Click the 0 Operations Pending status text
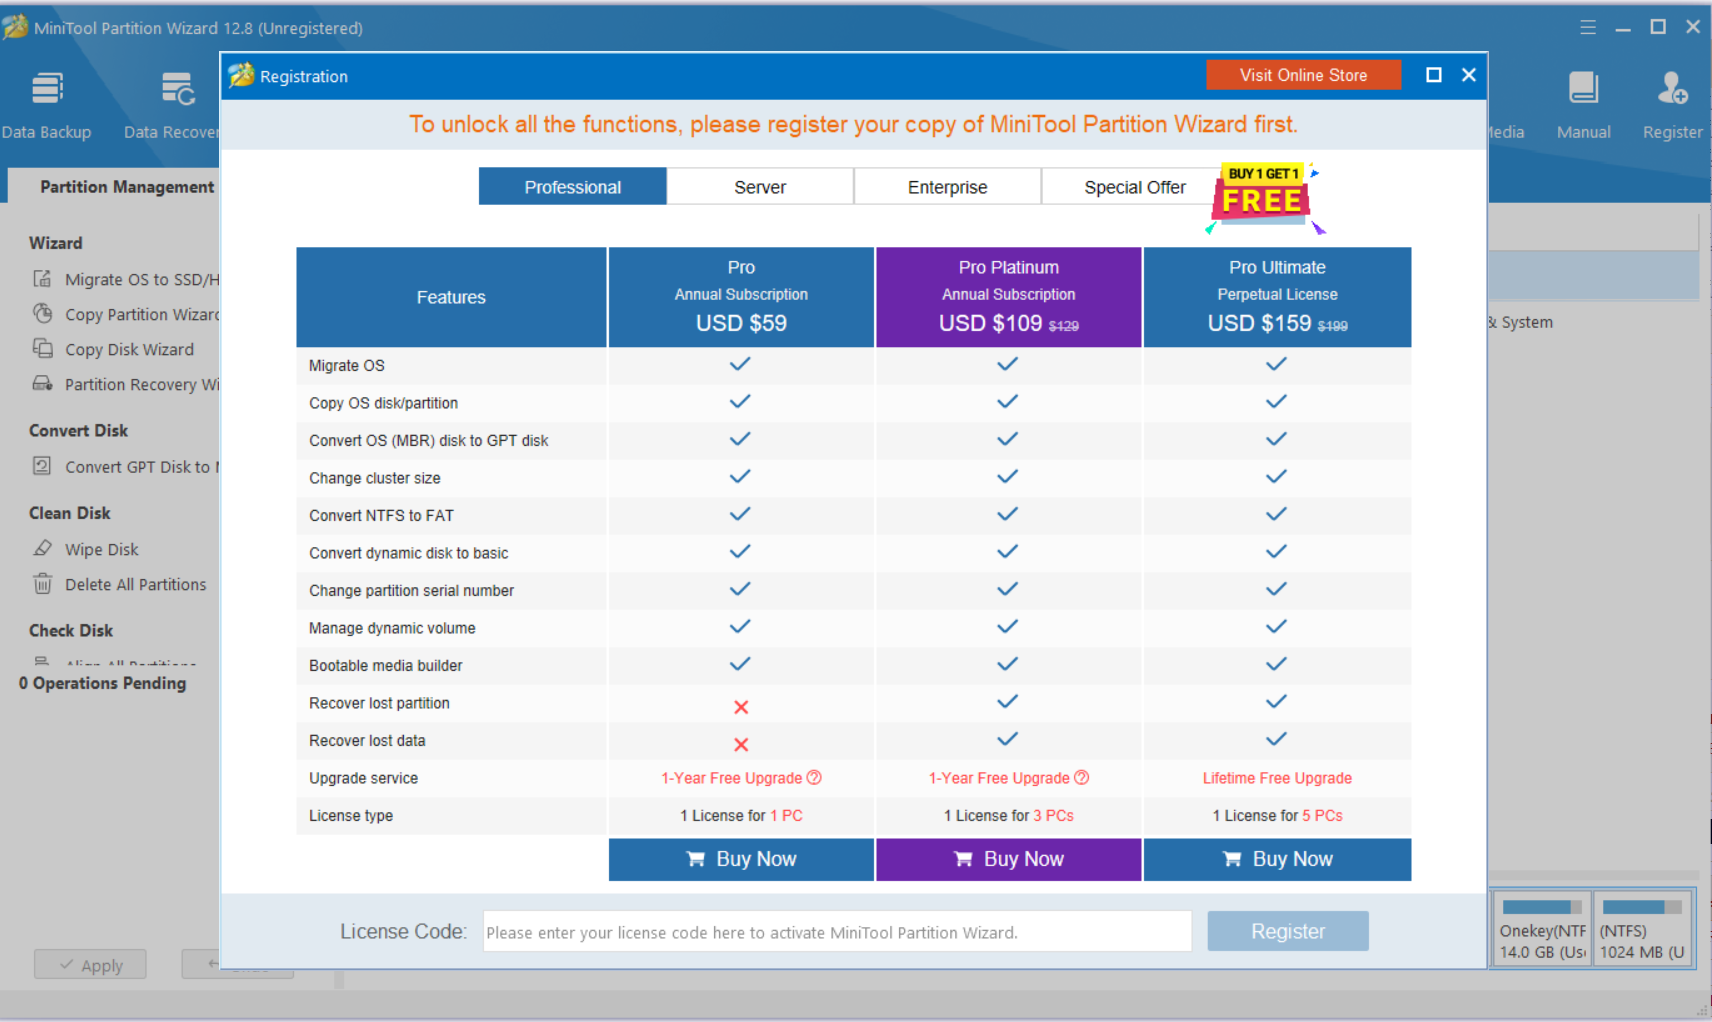1712x1022 pixels. click(x=102, y=683)
